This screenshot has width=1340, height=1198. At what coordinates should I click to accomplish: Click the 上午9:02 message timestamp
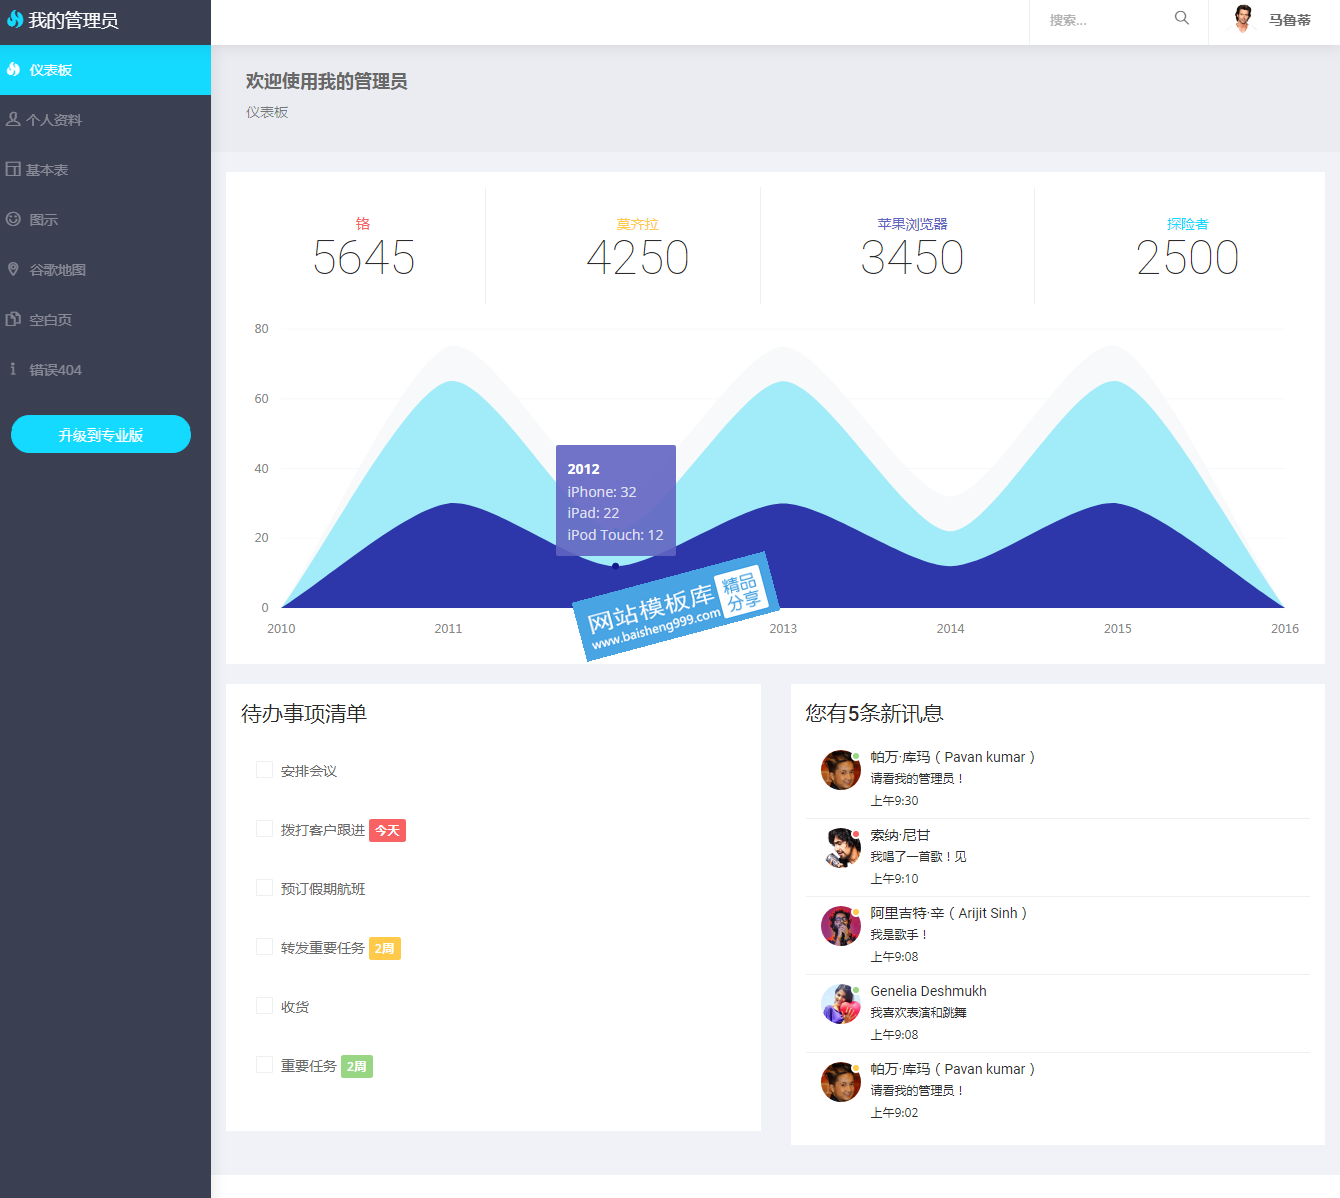(894, 1113)
